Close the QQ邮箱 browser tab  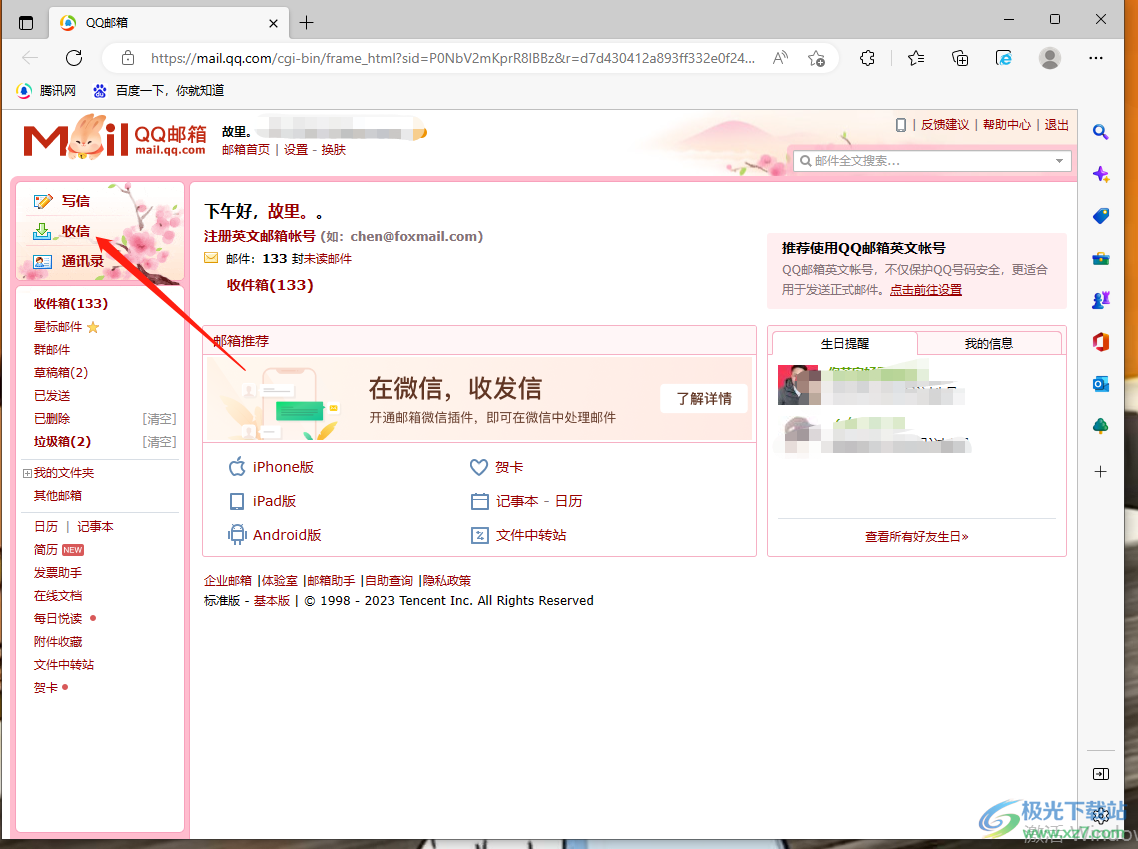click(273, 23)
